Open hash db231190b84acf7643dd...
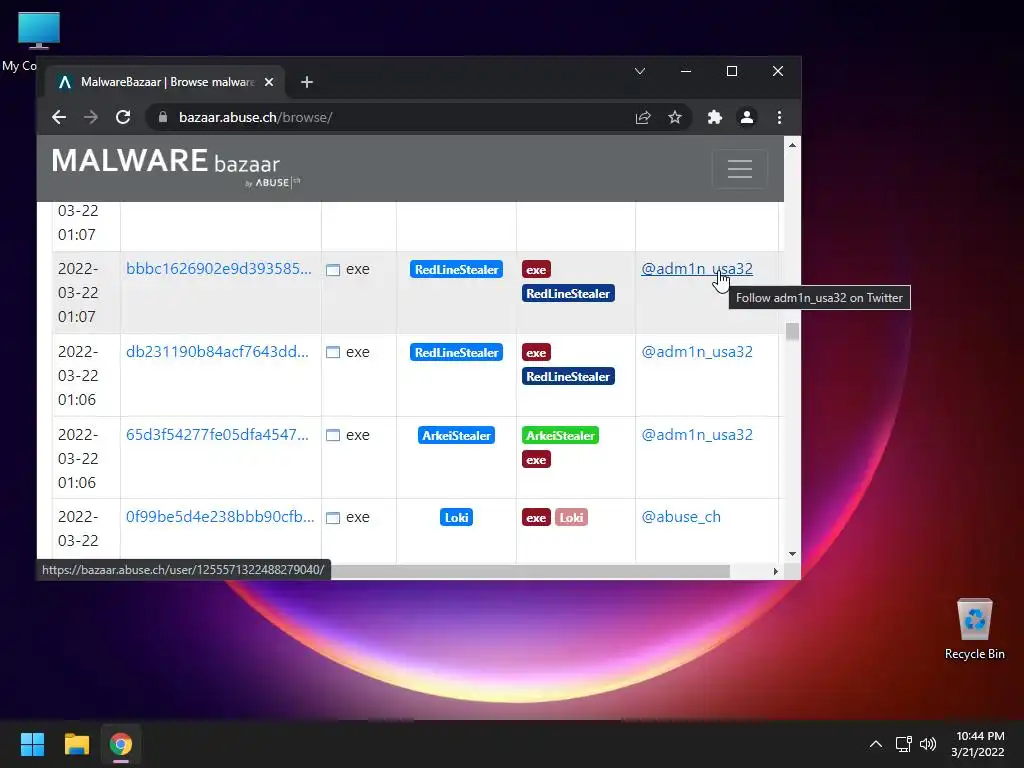The image size is (1024, 768). [x=217, y=351]
